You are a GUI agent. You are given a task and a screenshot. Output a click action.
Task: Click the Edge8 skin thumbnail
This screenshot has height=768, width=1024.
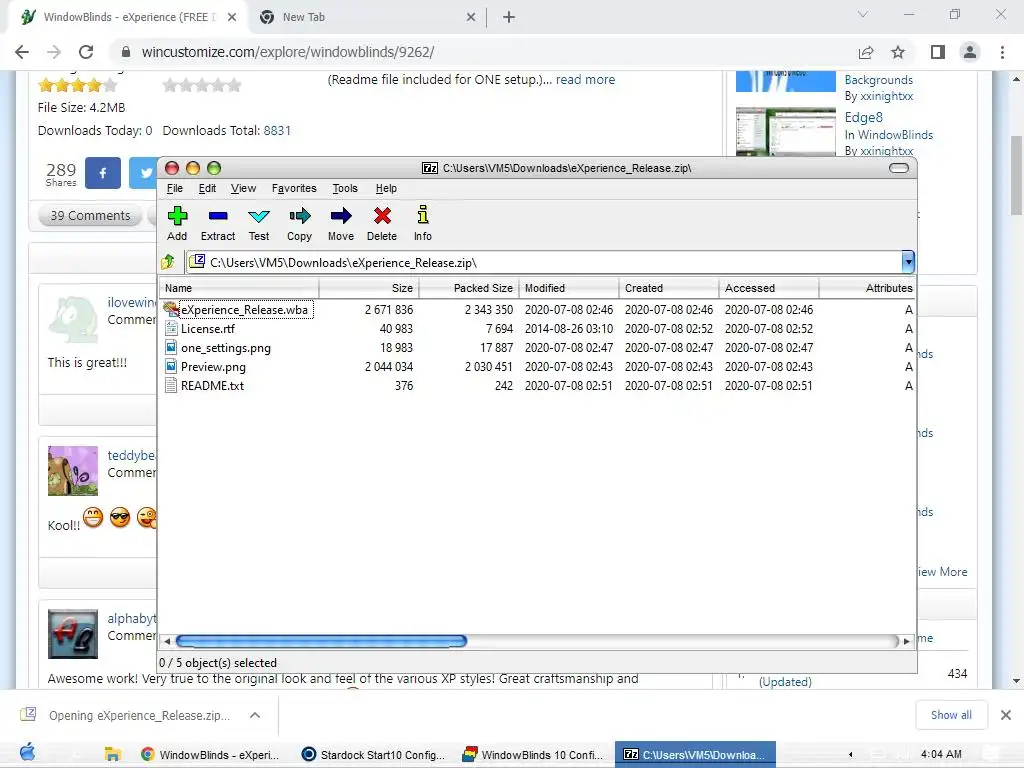coord(786,132)
